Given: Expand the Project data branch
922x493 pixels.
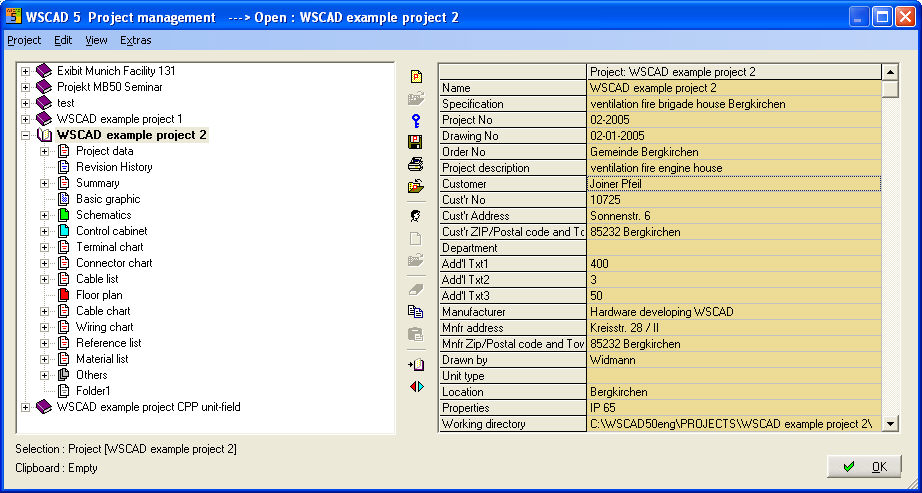Looking at the screenshot, I should (45, 151).
